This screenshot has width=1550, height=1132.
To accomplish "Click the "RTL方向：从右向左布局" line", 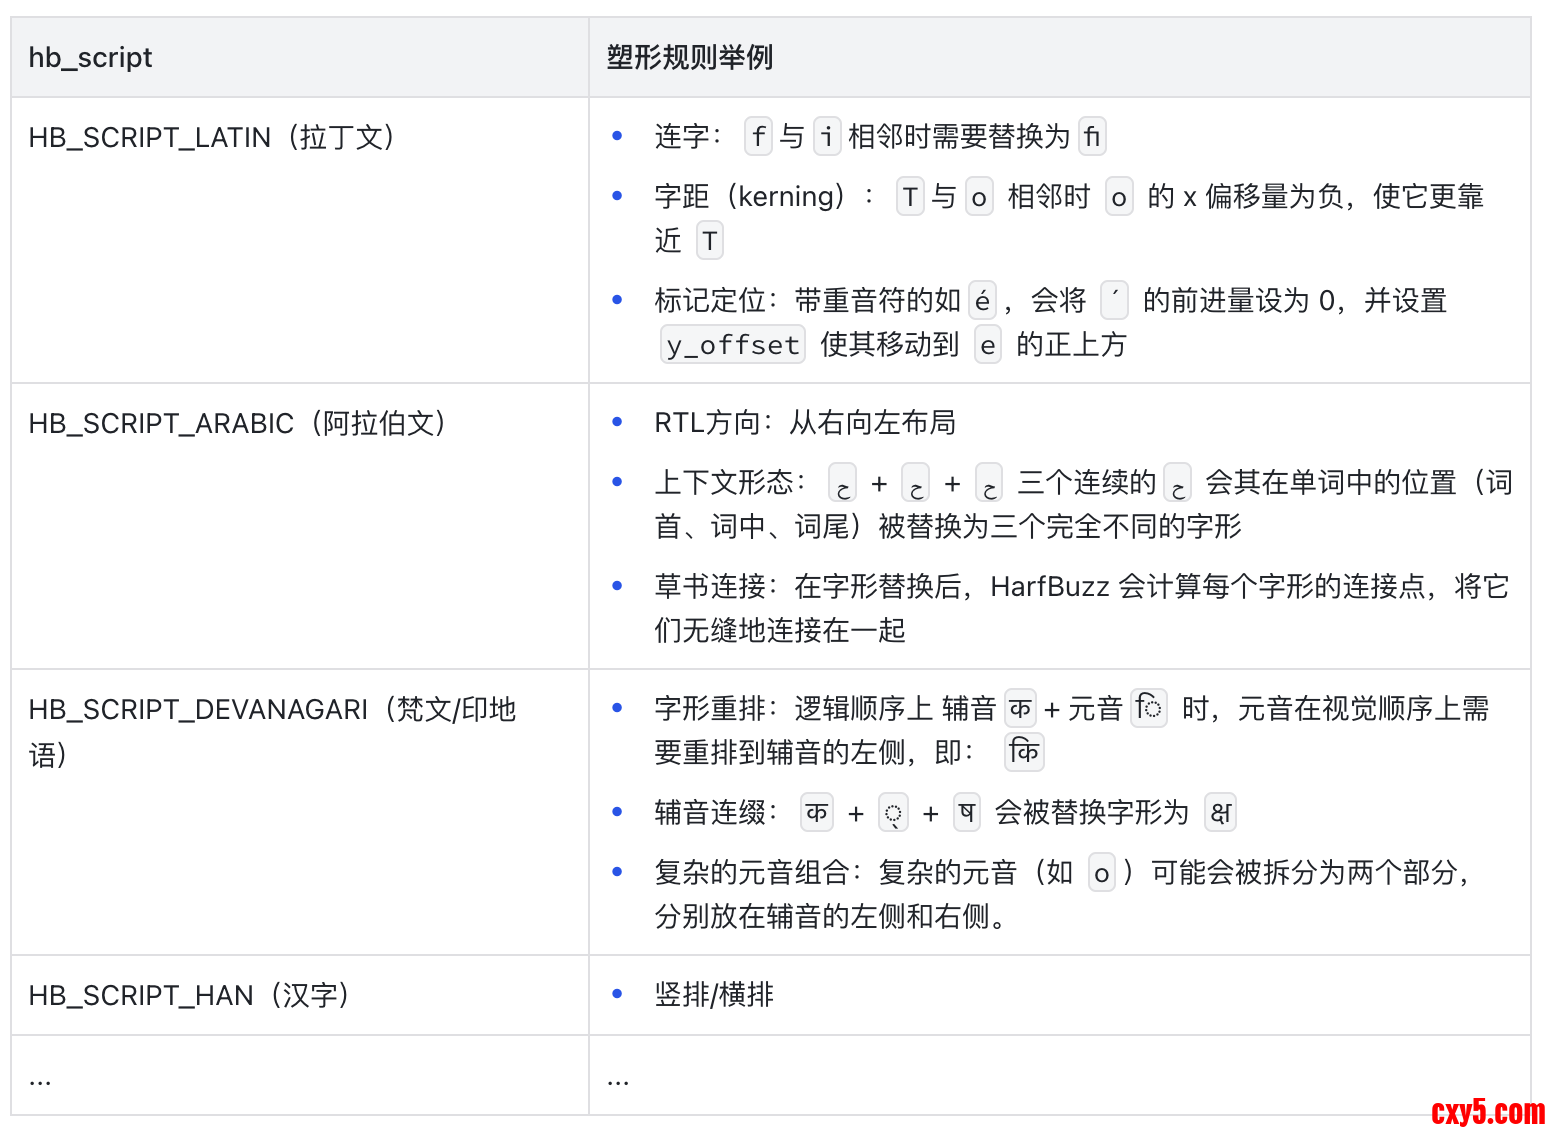I will click(805, 423).
